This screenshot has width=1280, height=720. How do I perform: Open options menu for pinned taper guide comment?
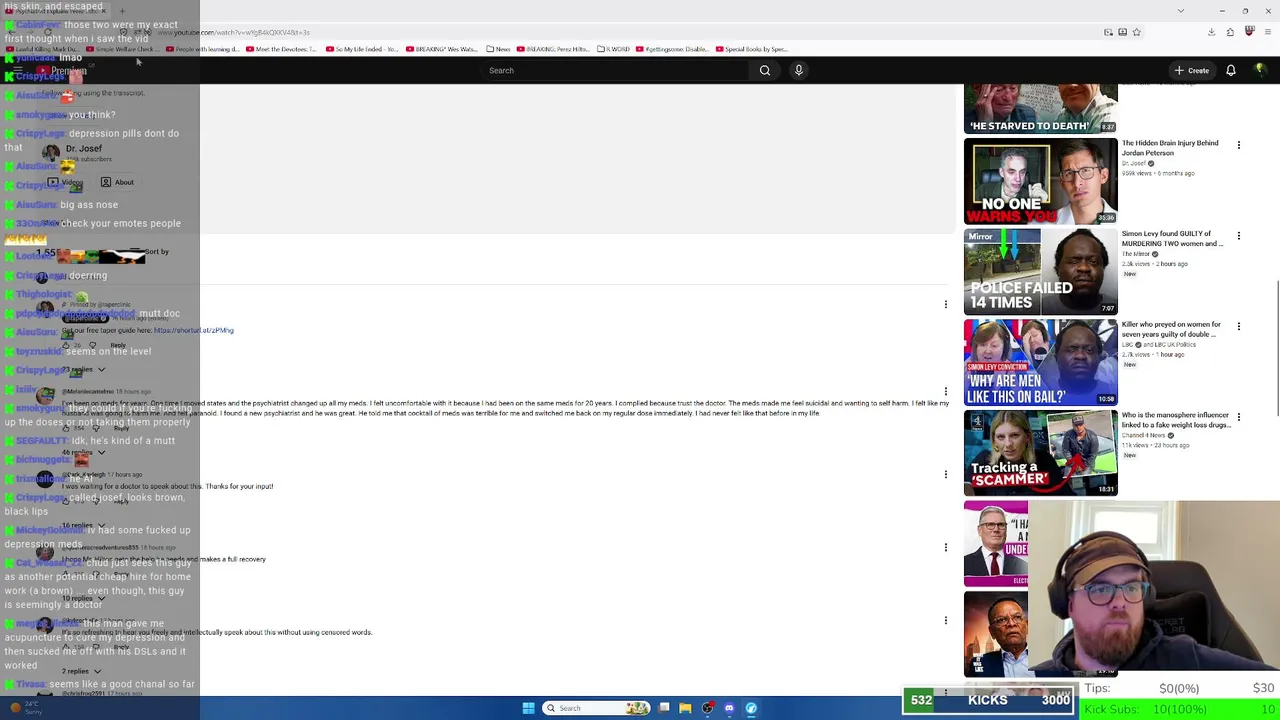pyautogui.click(x=946, y=304)
